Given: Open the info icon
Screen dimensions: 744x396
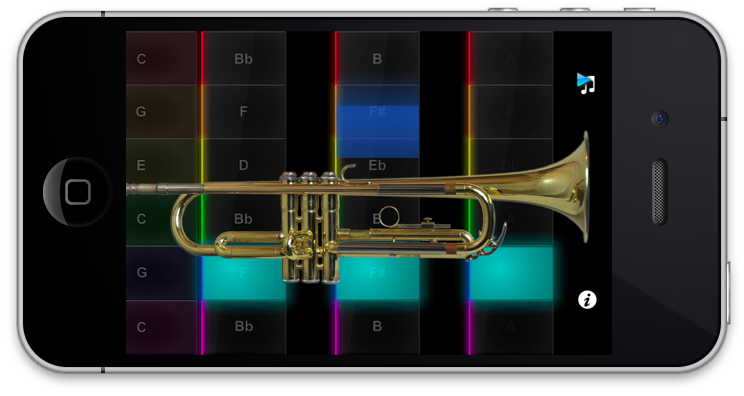Looking at the screenshot, I should pos(587,300).
